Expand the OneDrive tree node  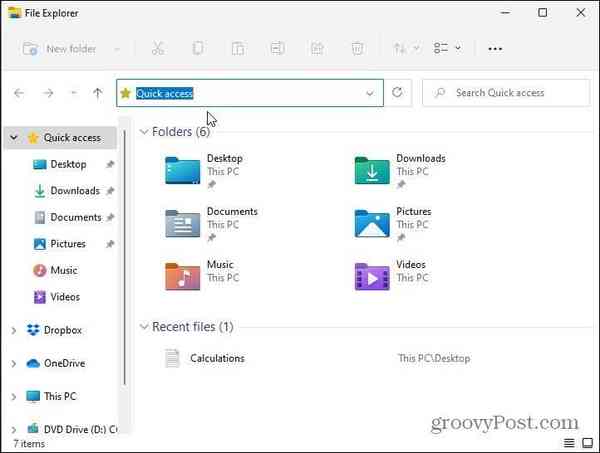point(14,363)
